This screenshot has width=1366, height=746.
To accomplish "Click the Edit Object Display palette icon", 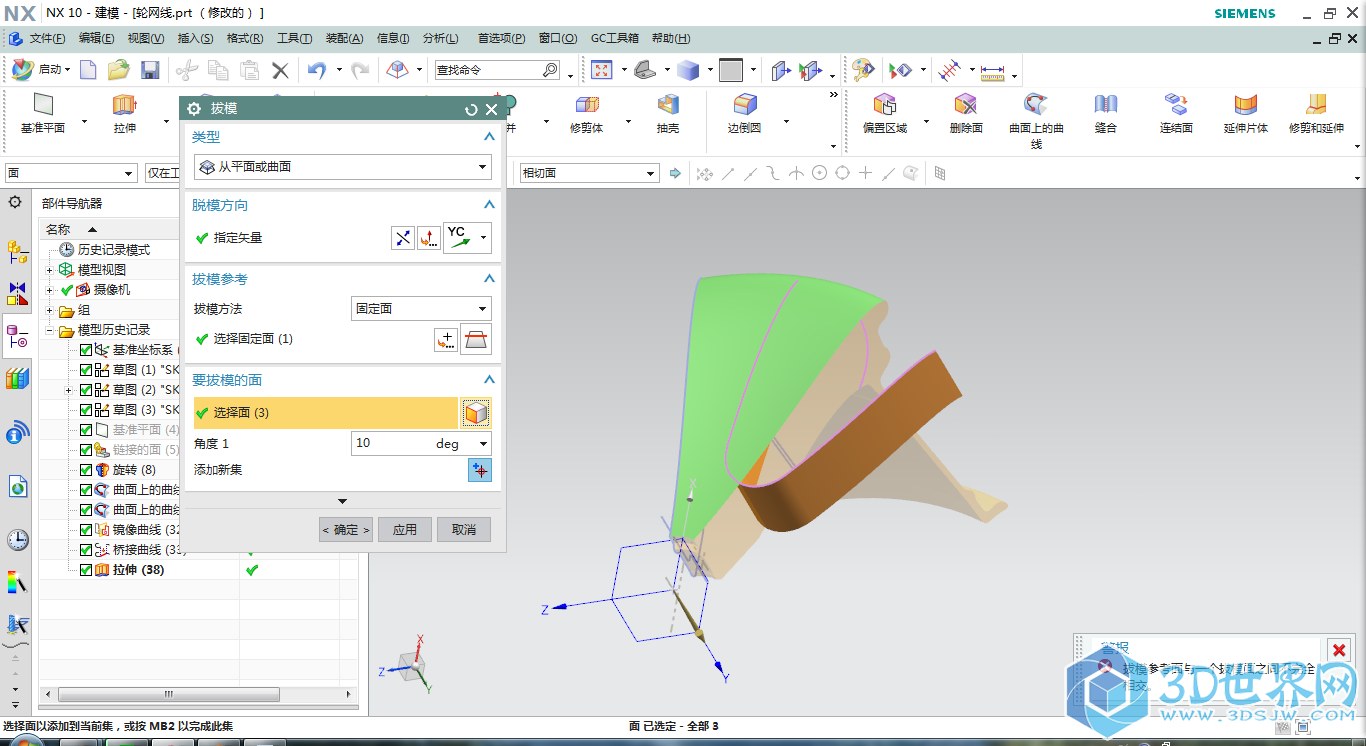I will click(x=862, y=70).
